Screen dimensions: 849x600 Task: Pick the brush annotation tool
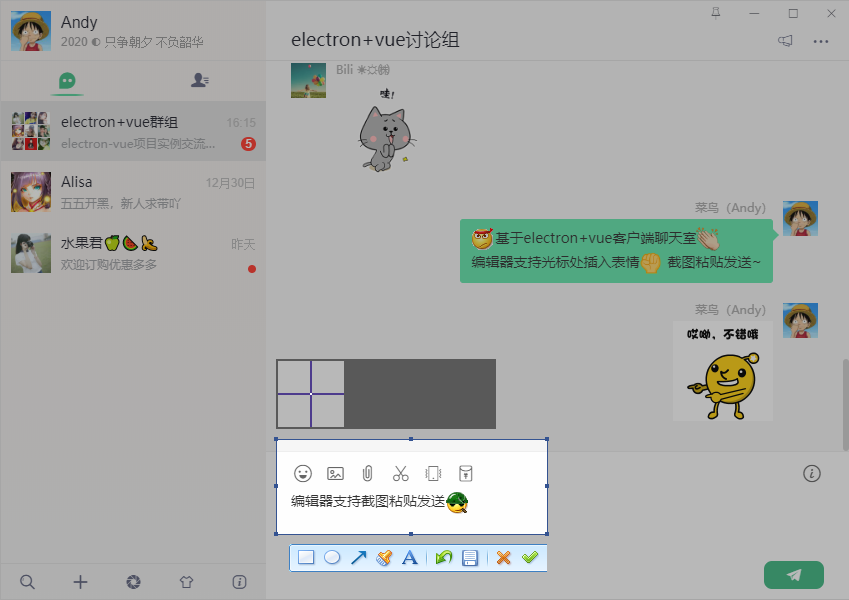click(384, 557)
